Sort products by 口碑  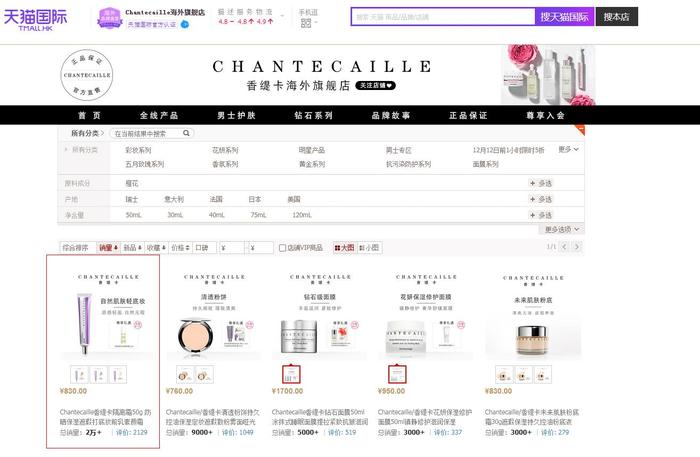(x=204, y=248)
